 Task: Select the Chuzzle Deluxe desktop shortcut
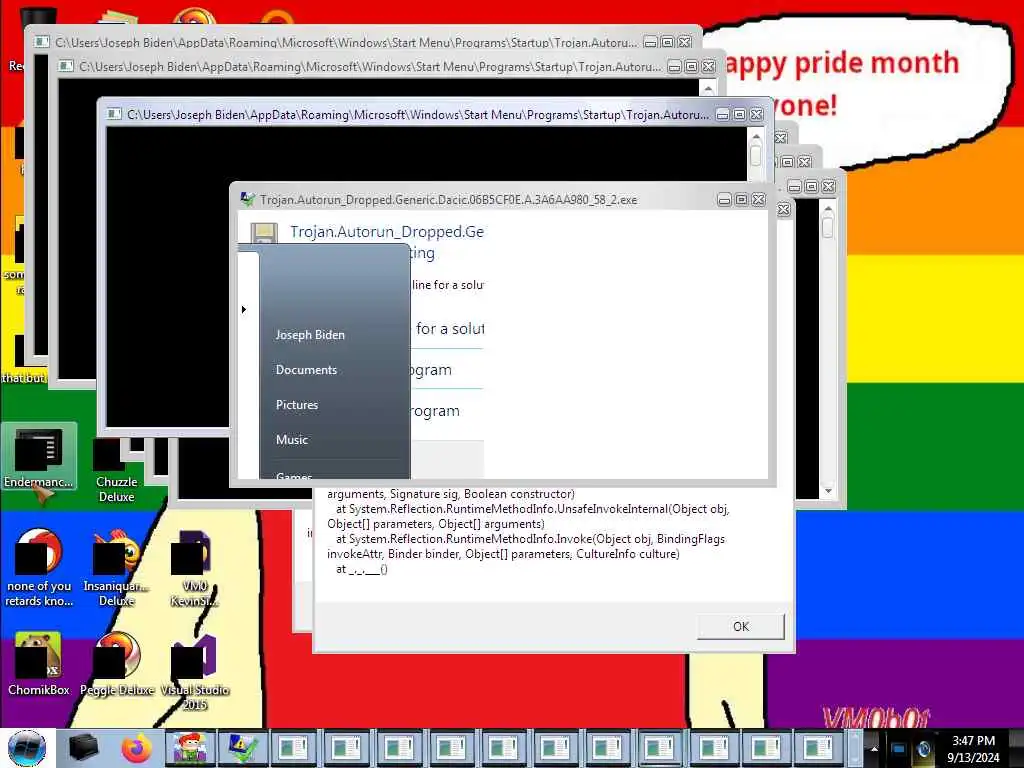tap(116, 470)
